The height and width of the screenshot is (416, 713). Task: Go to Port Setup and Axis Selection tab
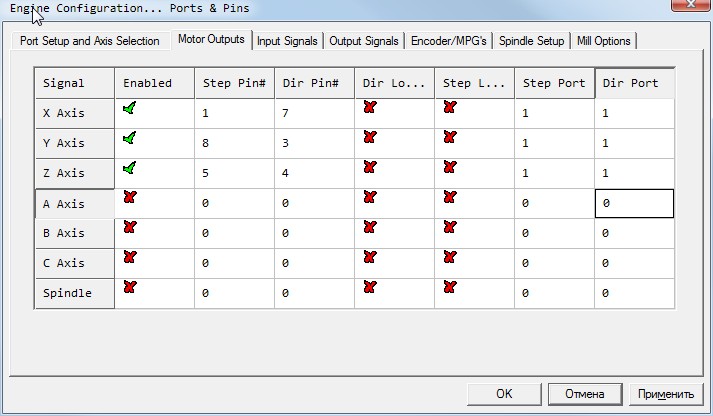click(x=89, y=41)
